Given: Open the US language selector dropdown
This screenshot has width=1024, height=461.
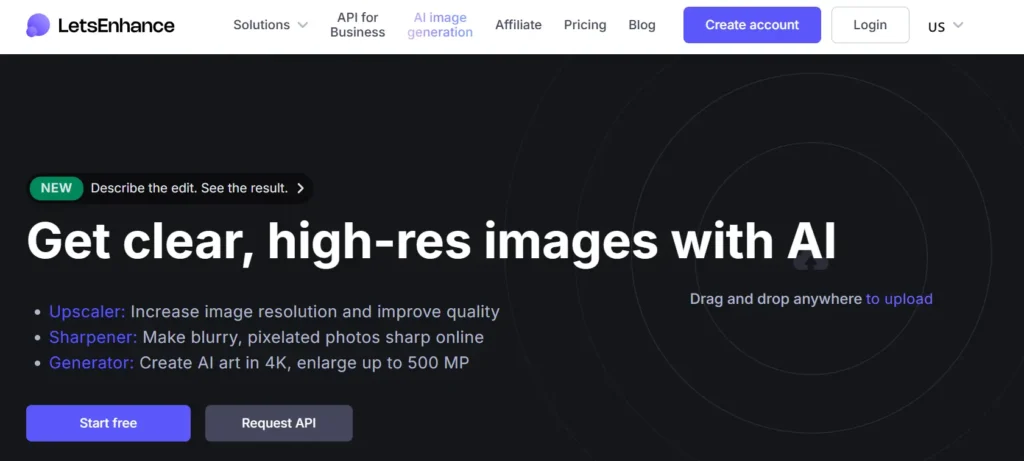Looking at the screenshot, I should point(945,26).
